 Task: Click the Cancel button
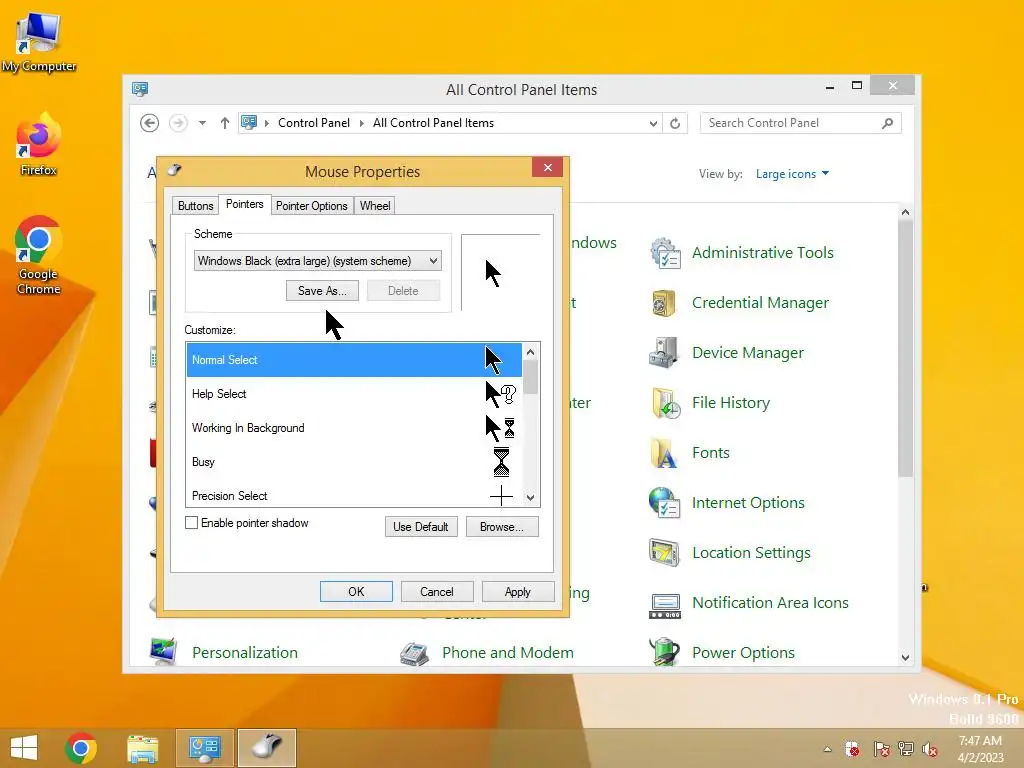[436, 592]
